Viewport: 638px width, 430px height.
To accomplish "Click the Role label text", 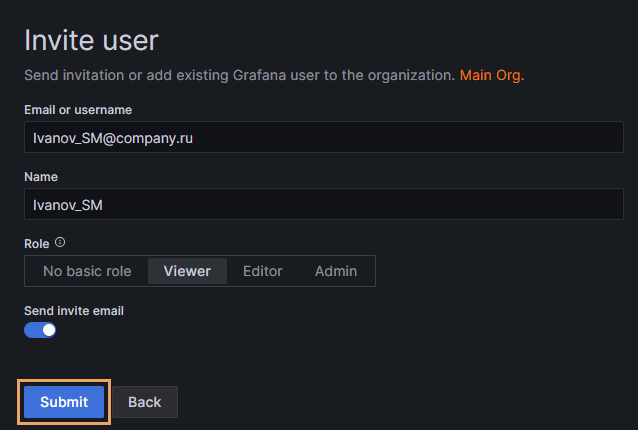I will point(37,243).
